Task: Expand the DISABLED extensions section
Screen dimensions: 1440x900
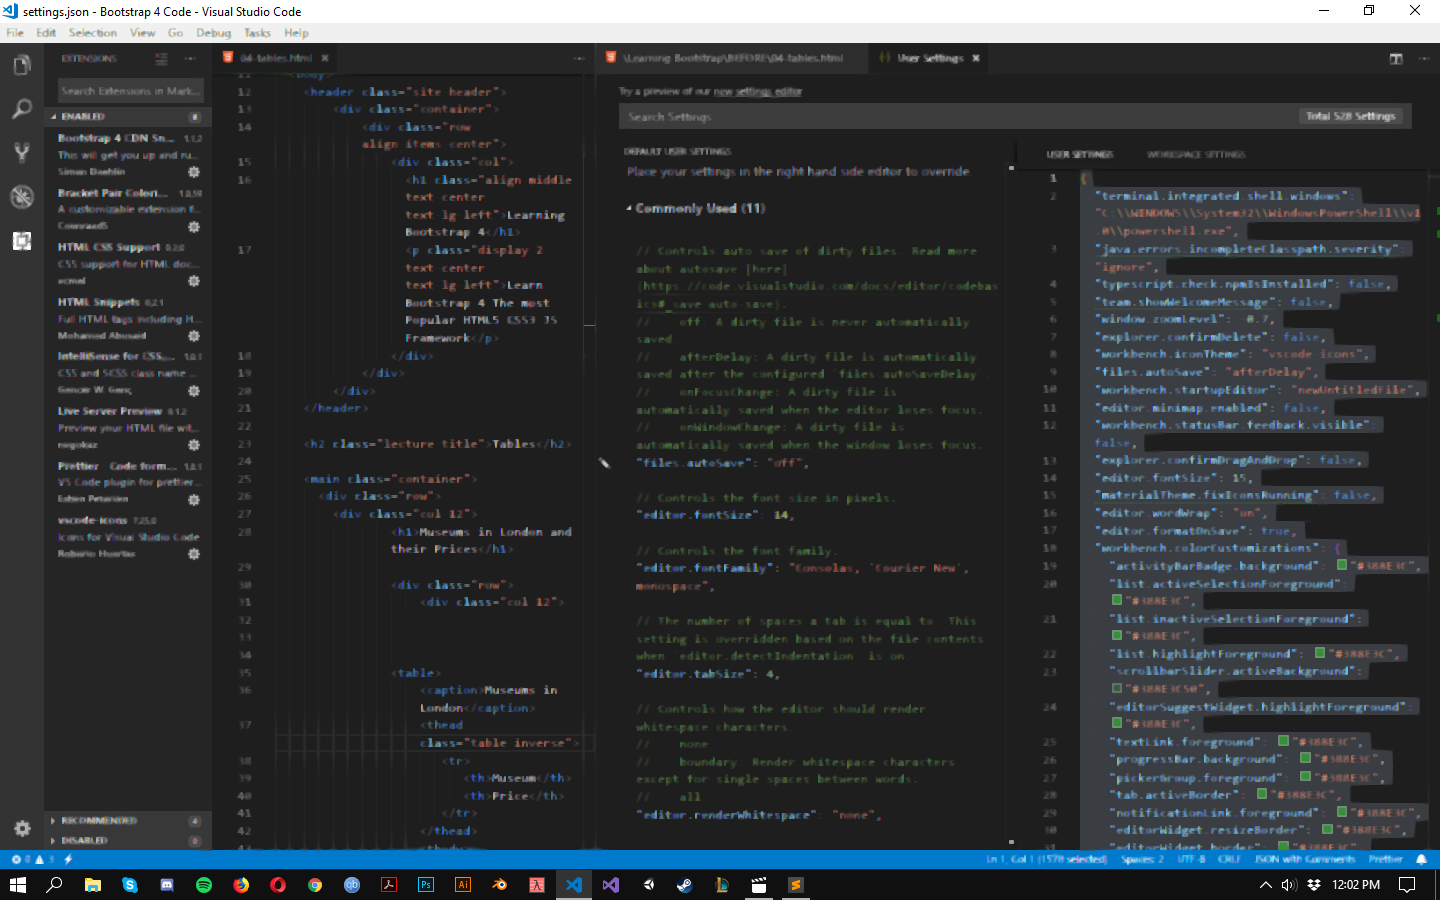Action: pos(128,841)
